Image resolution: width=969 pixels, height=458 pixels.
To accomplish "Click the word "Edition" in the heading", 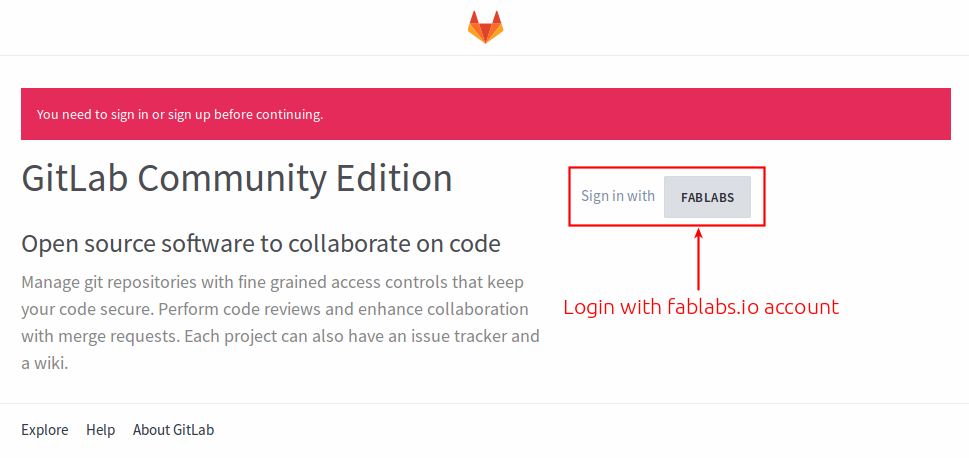I will tap(394, 178).
